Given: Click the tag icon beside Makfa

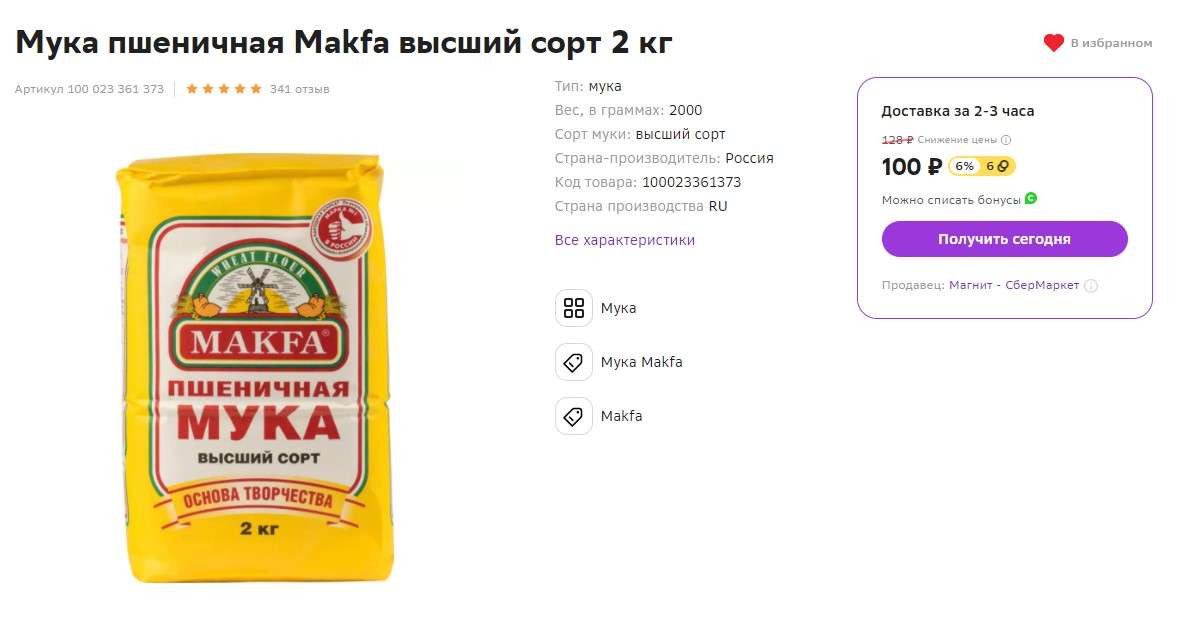Looking at the screenshot, I should (574, 416).
